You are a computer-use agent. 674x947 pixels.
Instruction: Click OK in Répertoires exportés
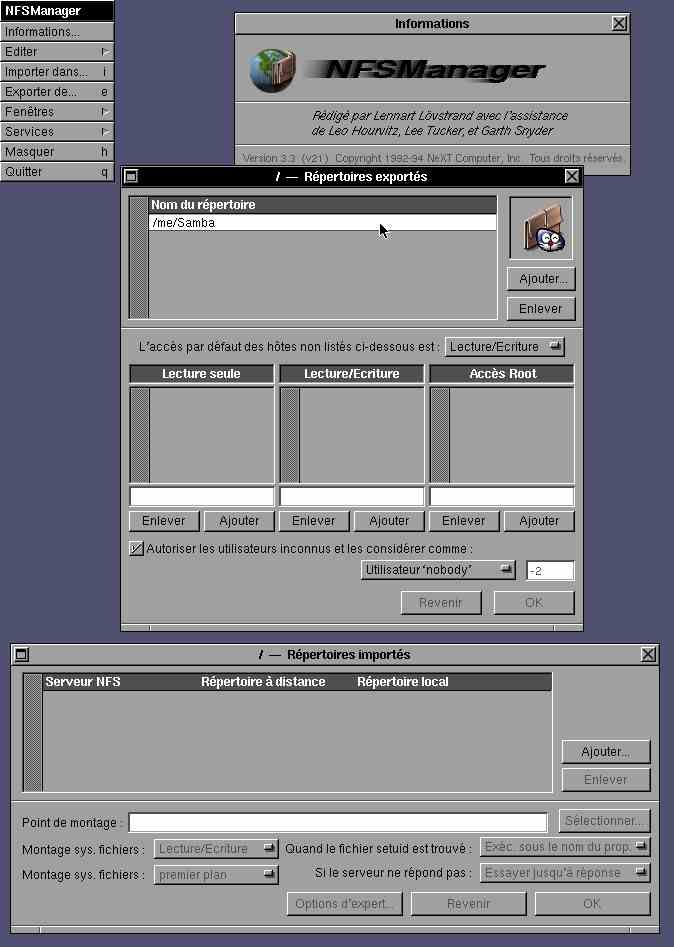534,603
